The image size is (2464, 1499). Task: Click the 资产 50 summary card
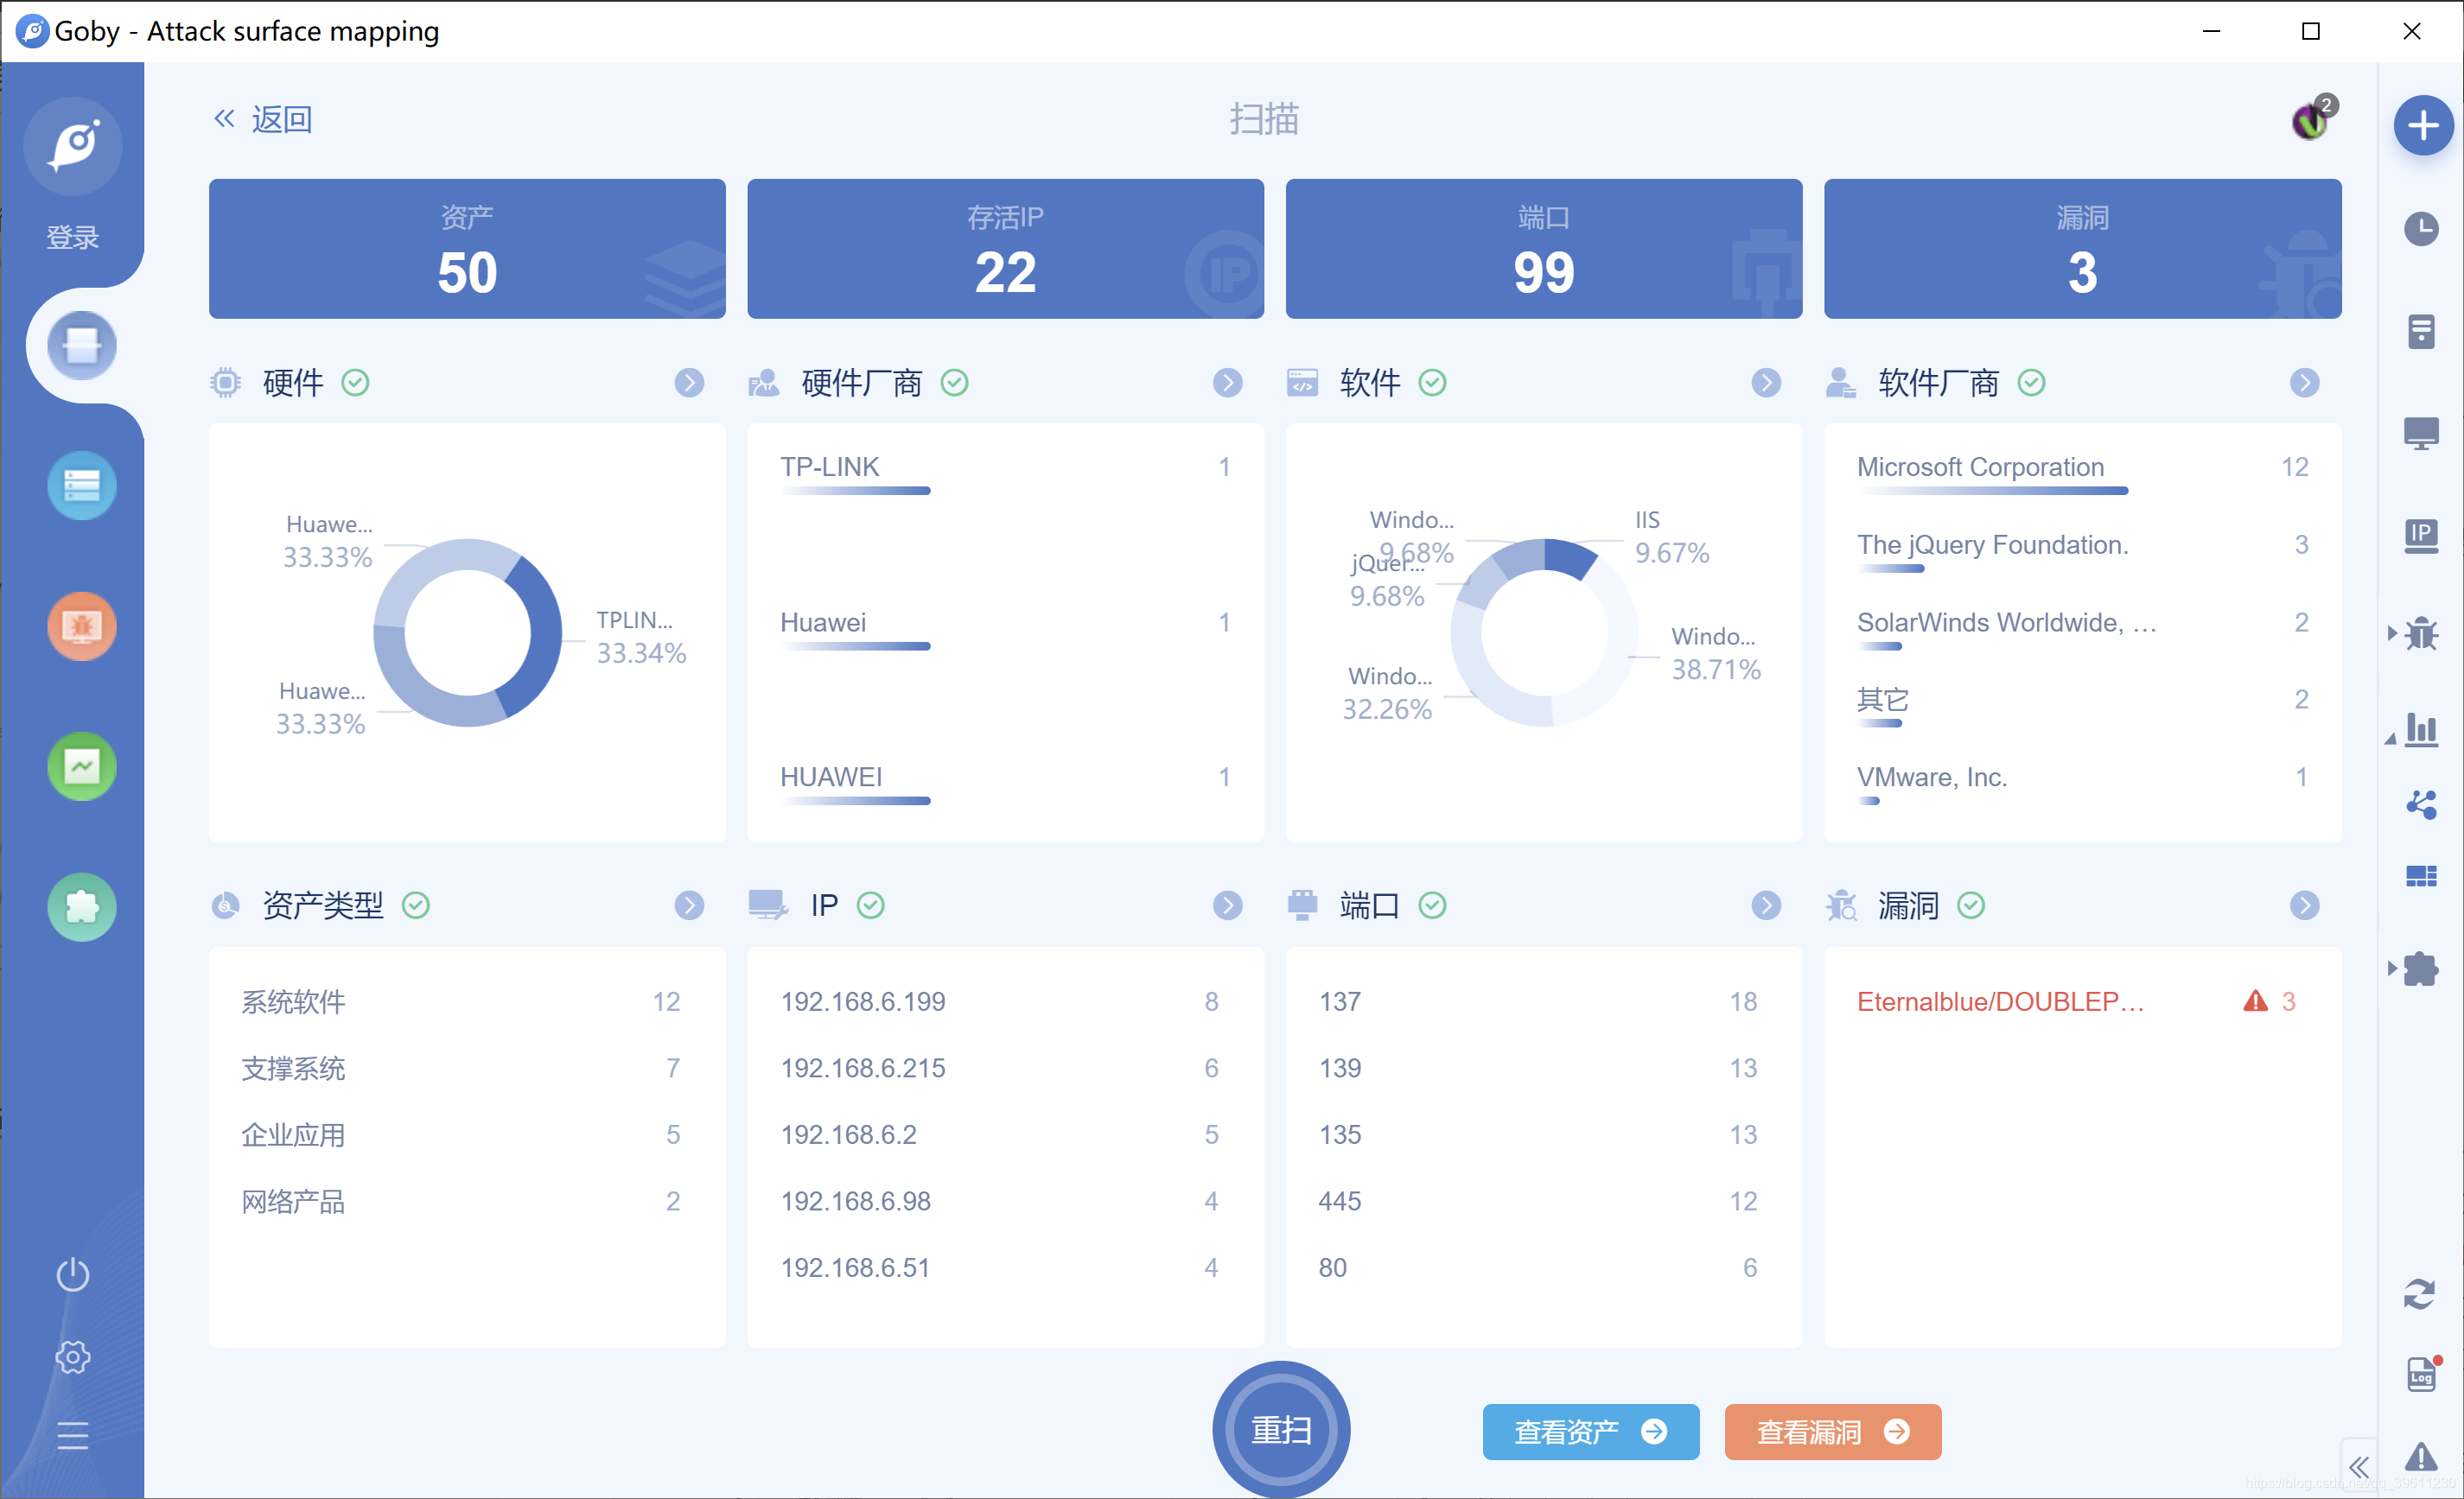[467, 249]
